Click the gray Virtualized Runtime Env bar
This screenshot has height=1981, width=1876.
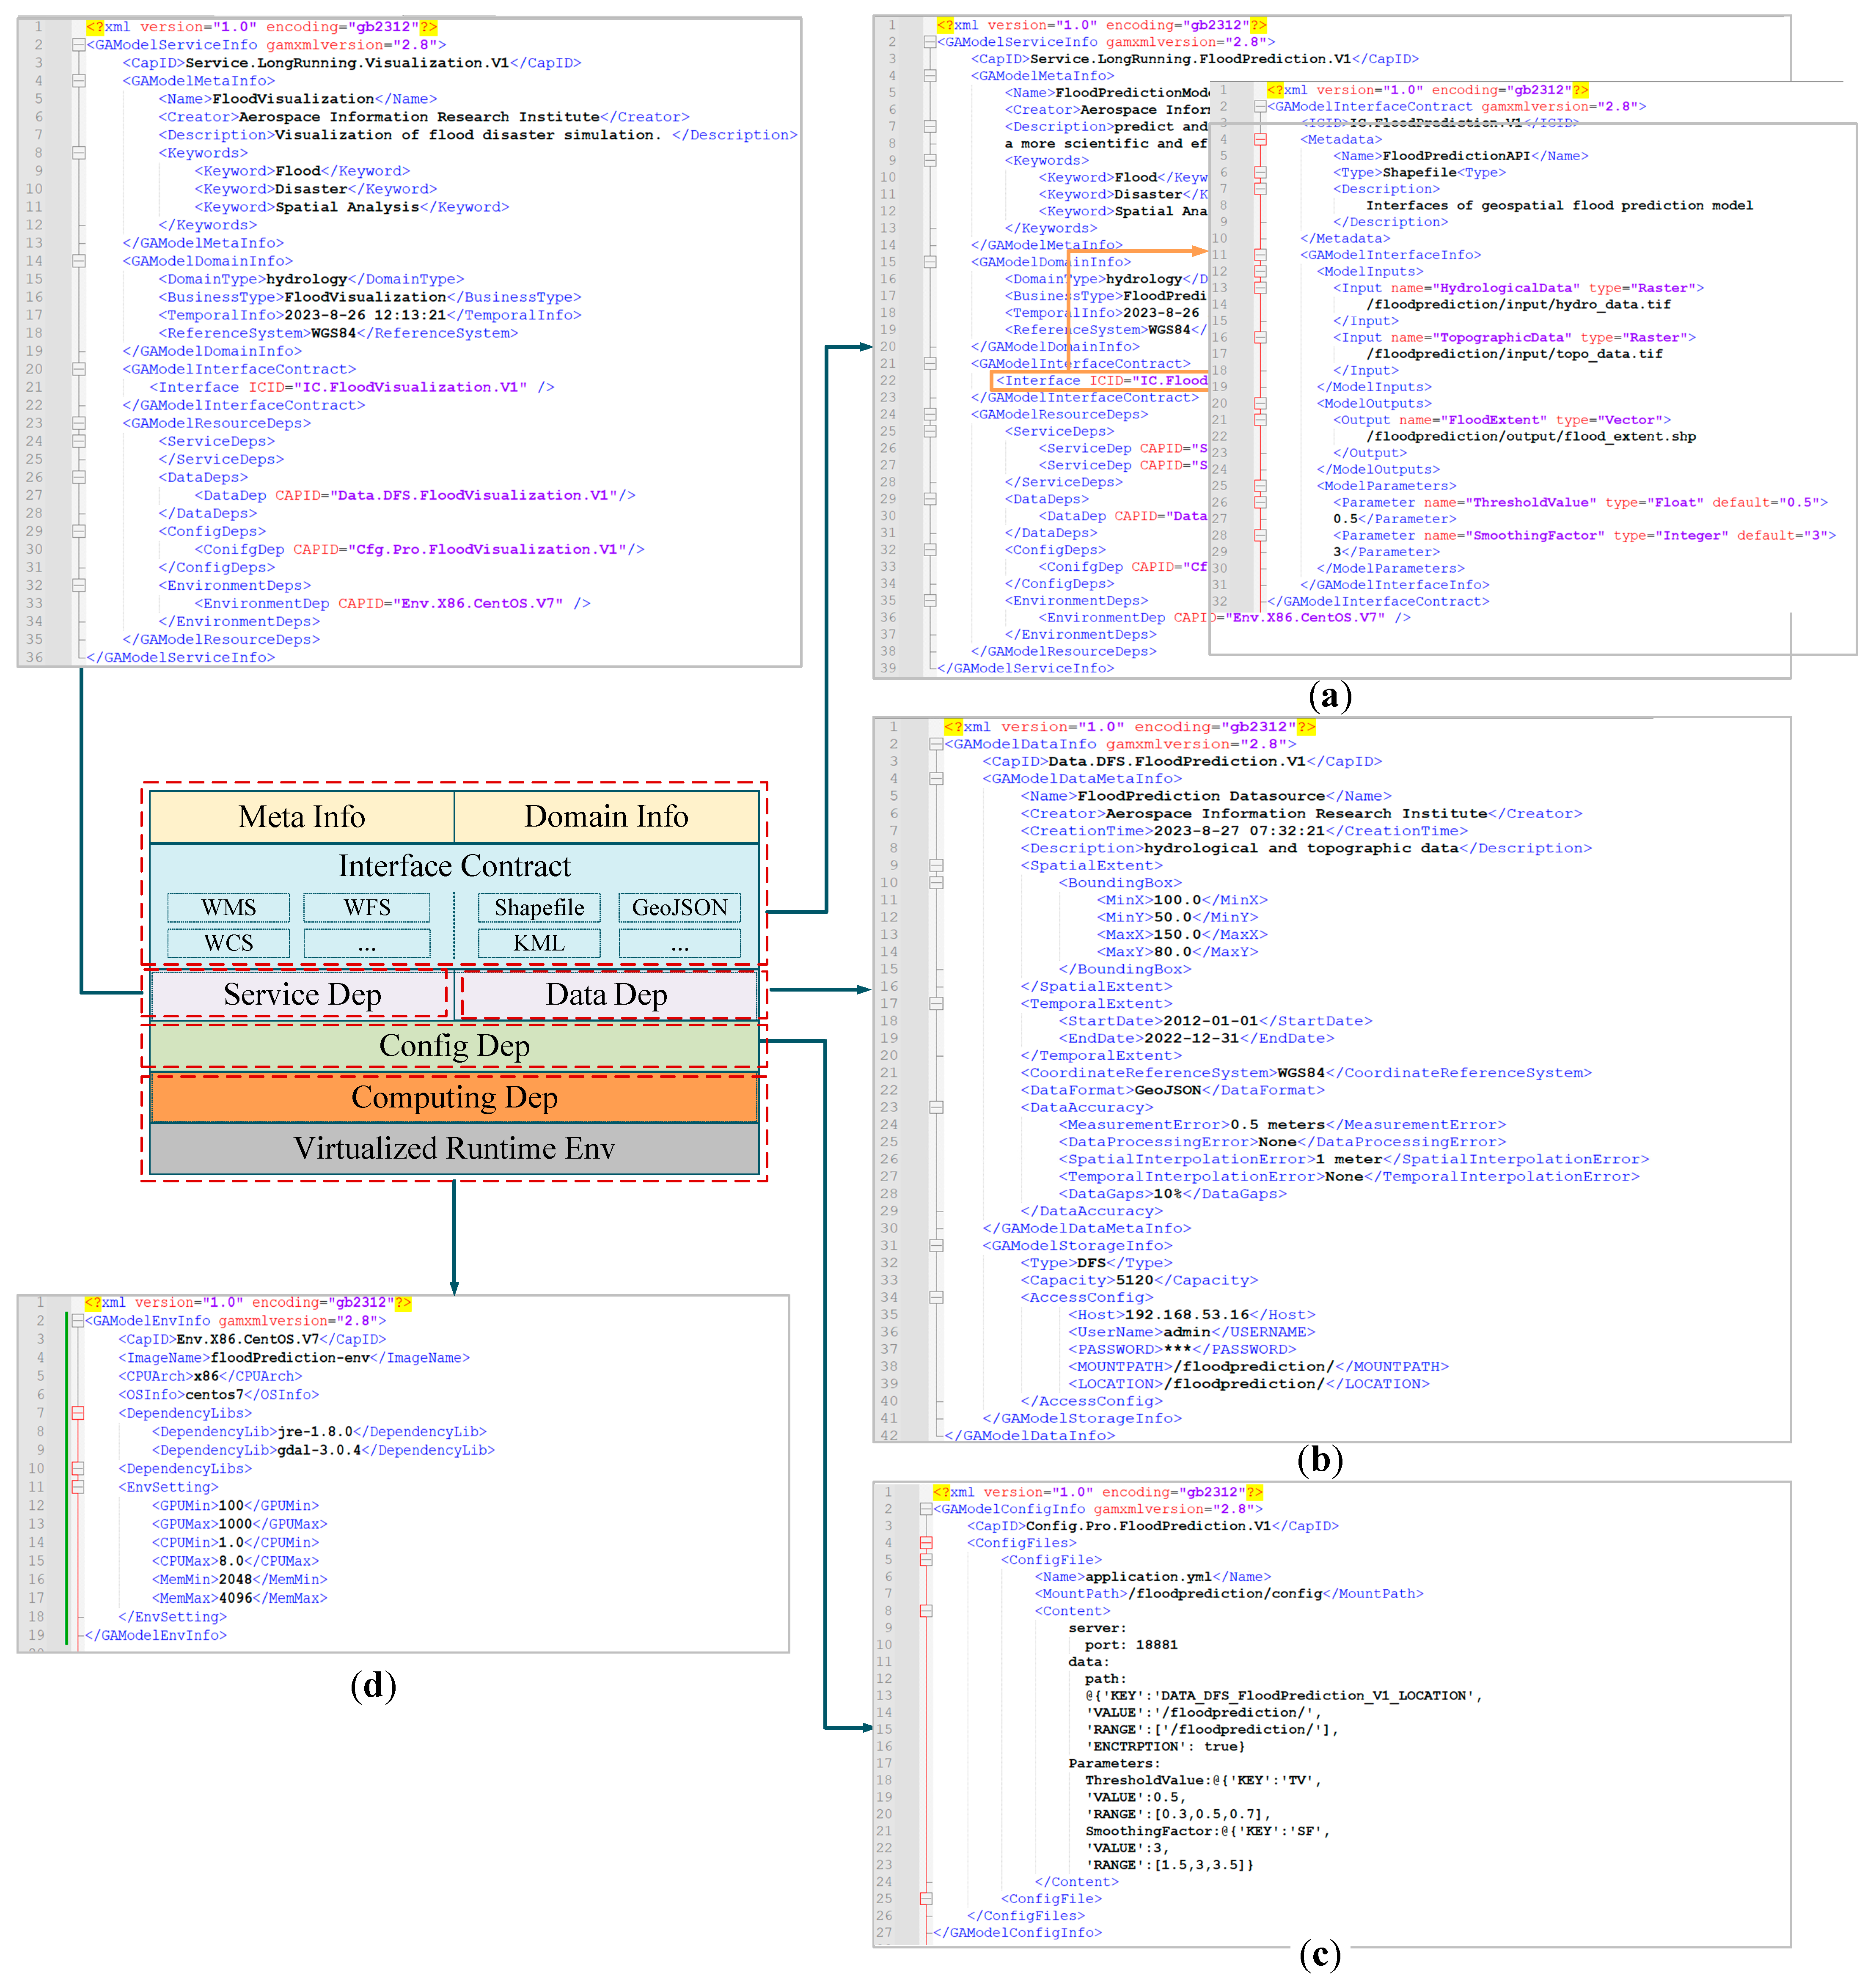coord(454,1149)
